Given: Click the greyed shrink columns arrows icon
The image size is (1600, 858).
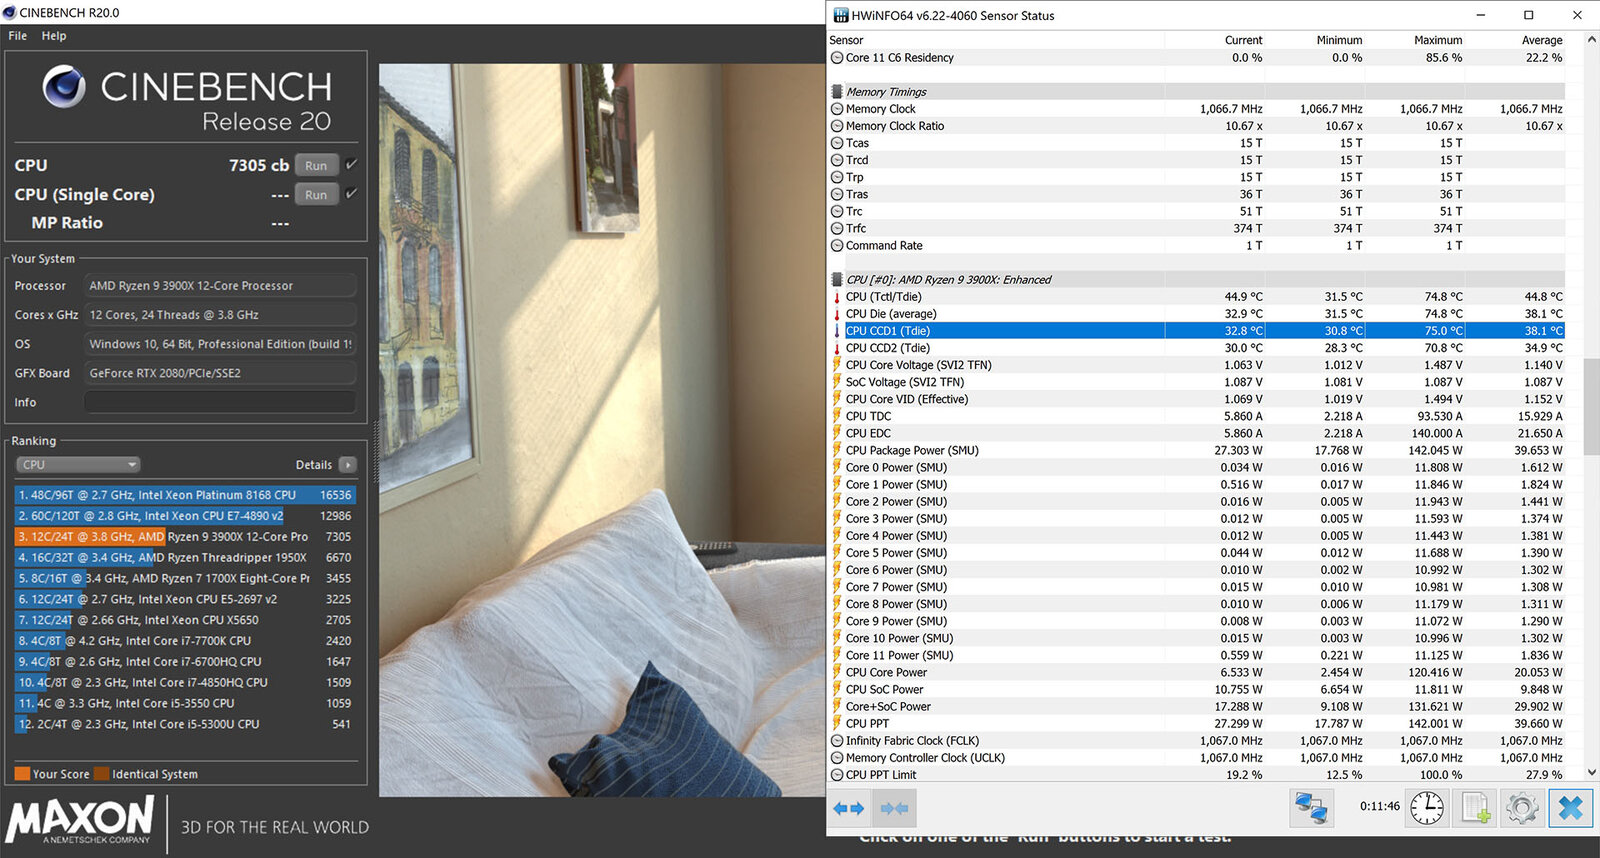Looking at the screenshot, I should coord(894,808).
